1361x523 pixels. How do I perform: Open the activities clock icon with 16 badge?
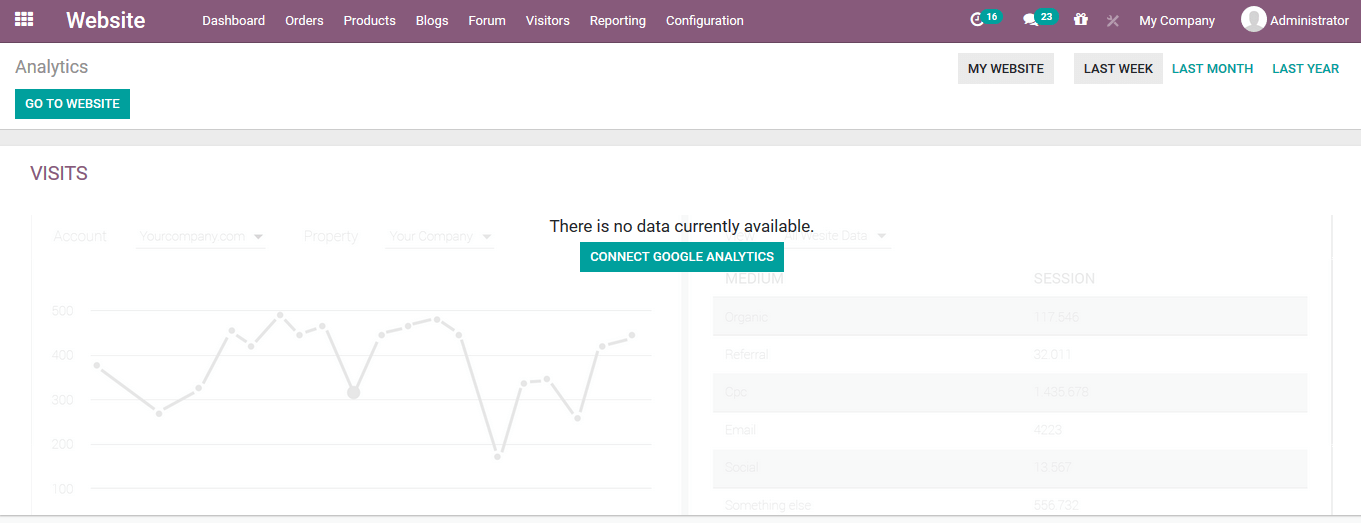coord(978,20)
